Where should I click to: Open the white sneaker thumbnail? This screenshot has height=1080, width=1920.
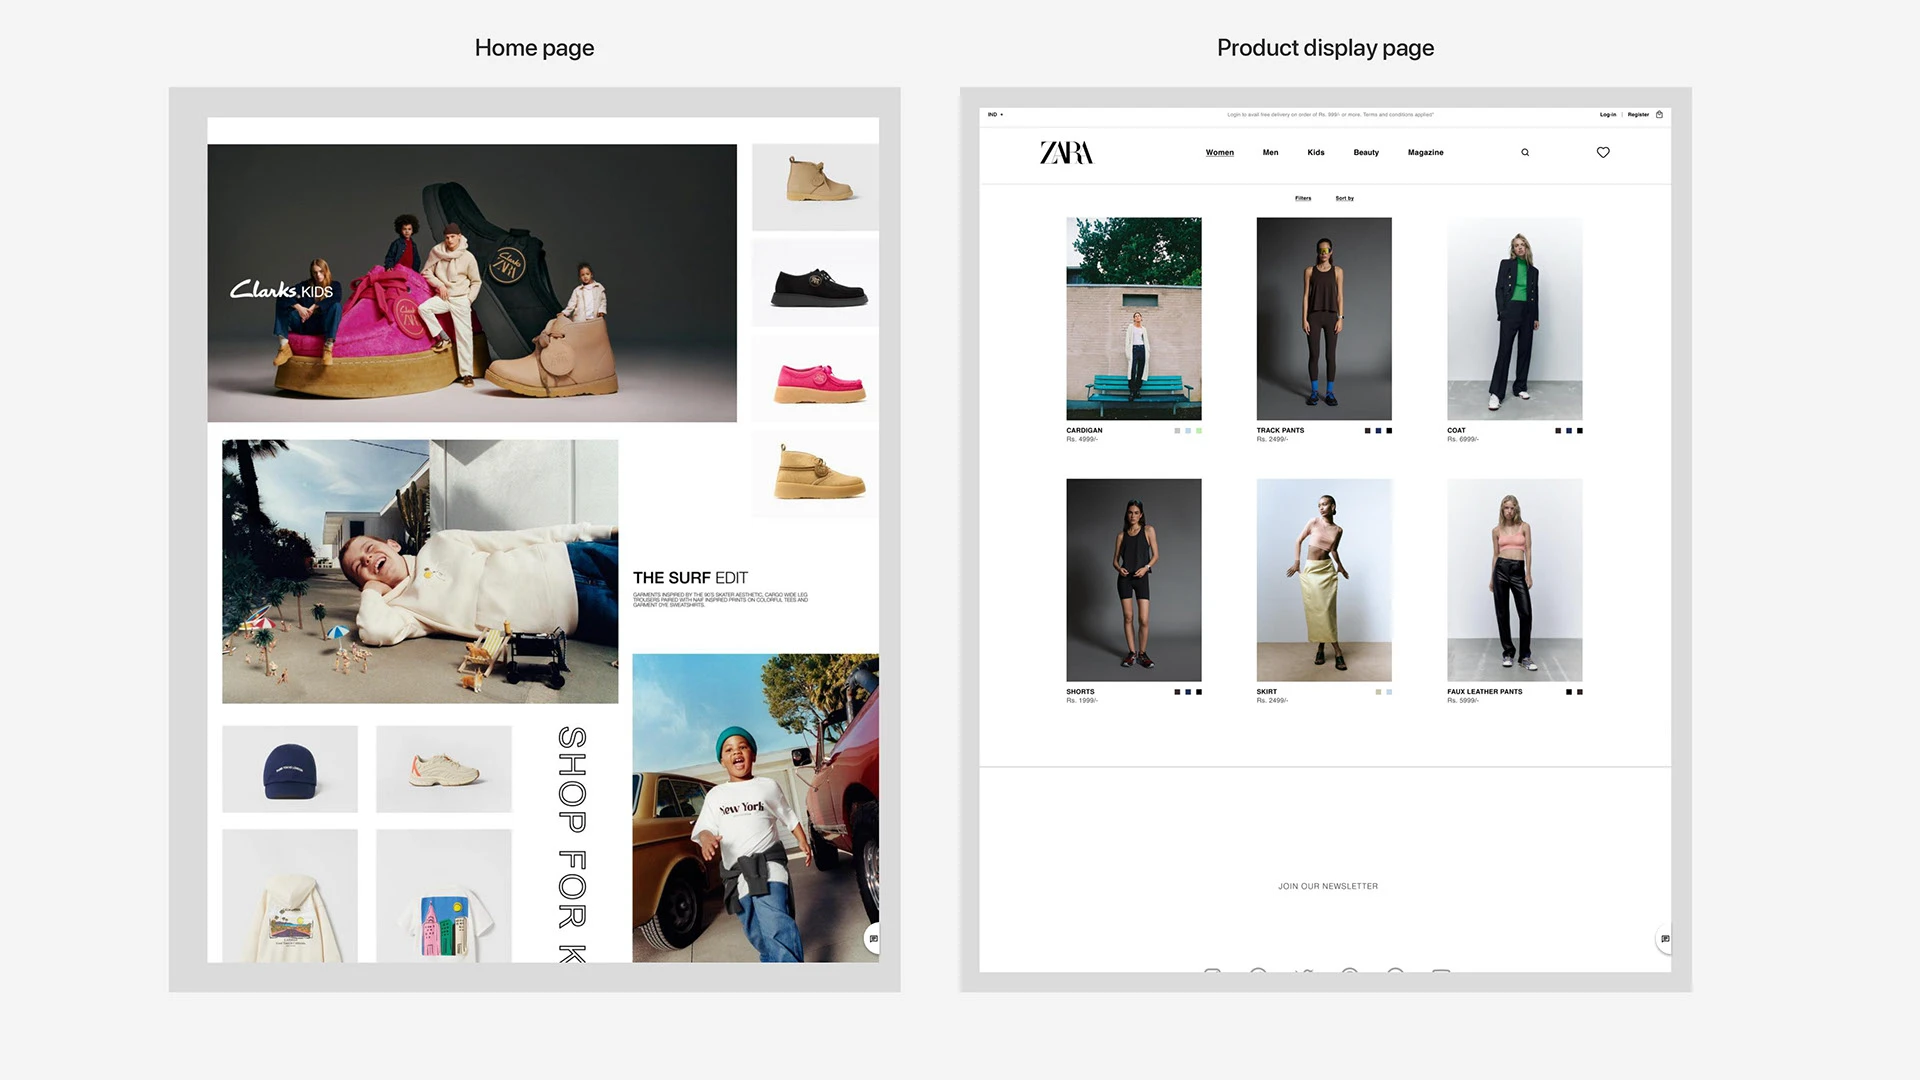pos(444,769)
